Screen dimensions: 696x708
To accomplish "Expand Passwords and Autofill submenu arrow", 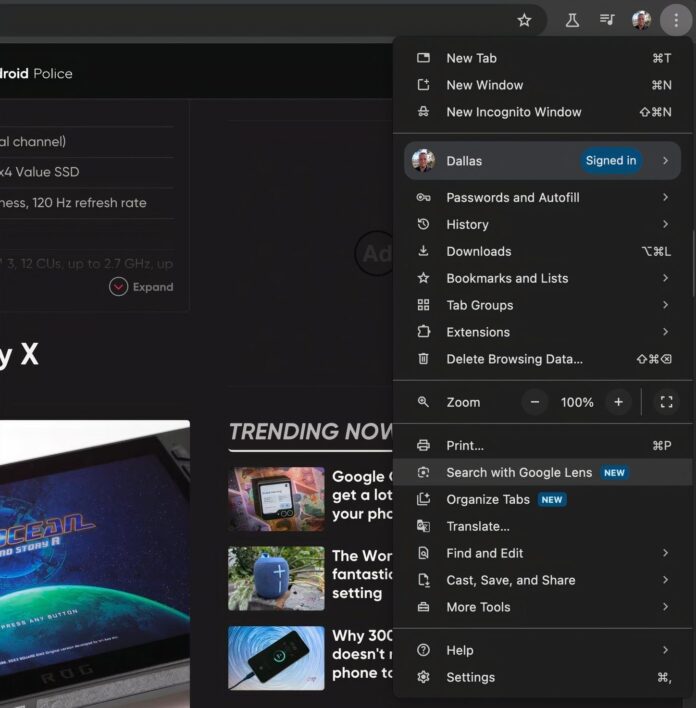I will coord(665,197).
